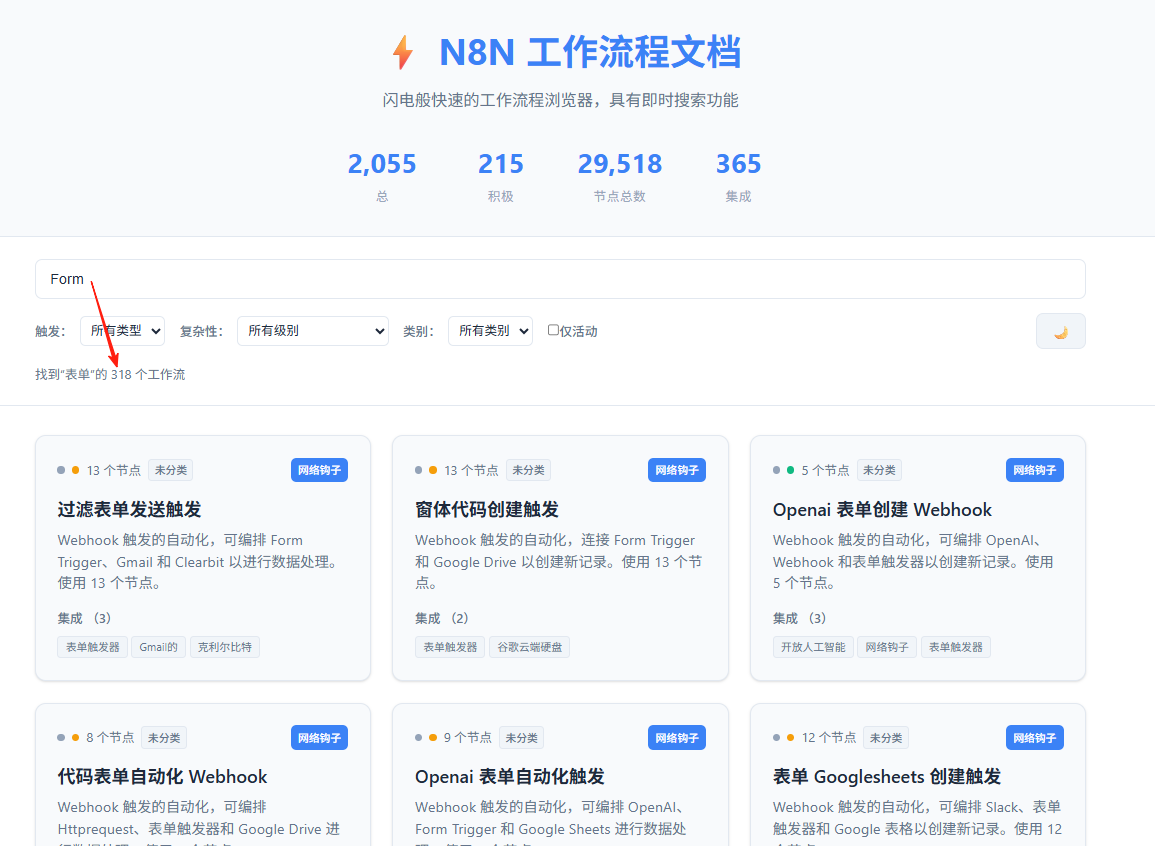This screenshot has height=846, width=1155.
Task: Open the 过滤表单发送触发 workflow card
Action: click(x=203, y=557)
